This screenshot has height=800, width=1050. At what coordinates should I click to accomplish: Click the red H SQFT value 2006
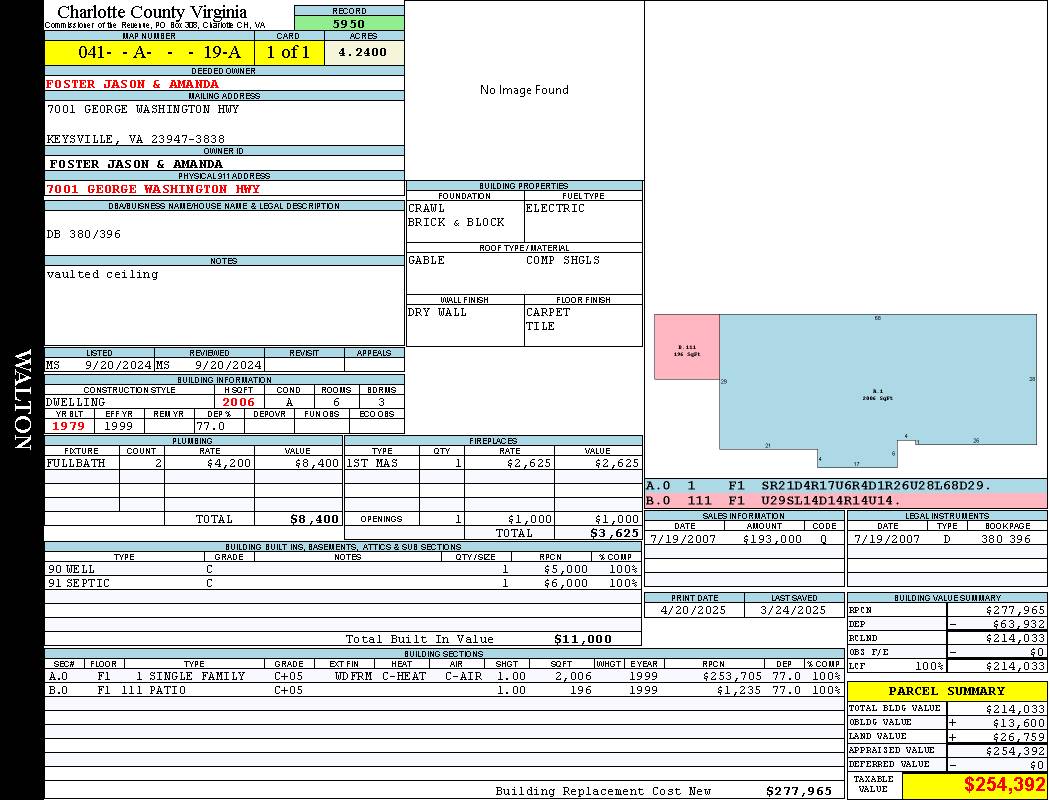pos(239,402)
